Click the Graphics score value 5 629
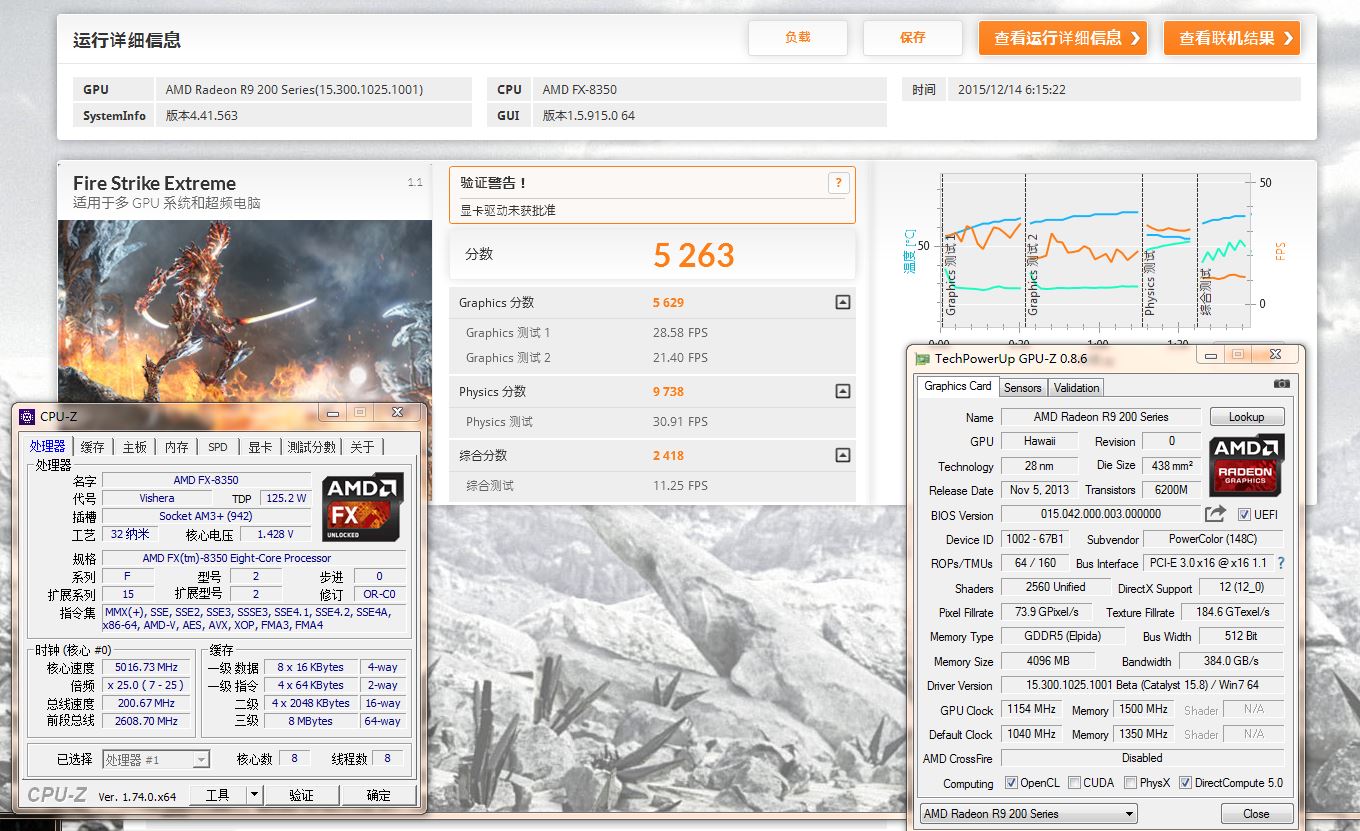The image size is (1360, 831). pyautogui.click(x=668, y=302)
